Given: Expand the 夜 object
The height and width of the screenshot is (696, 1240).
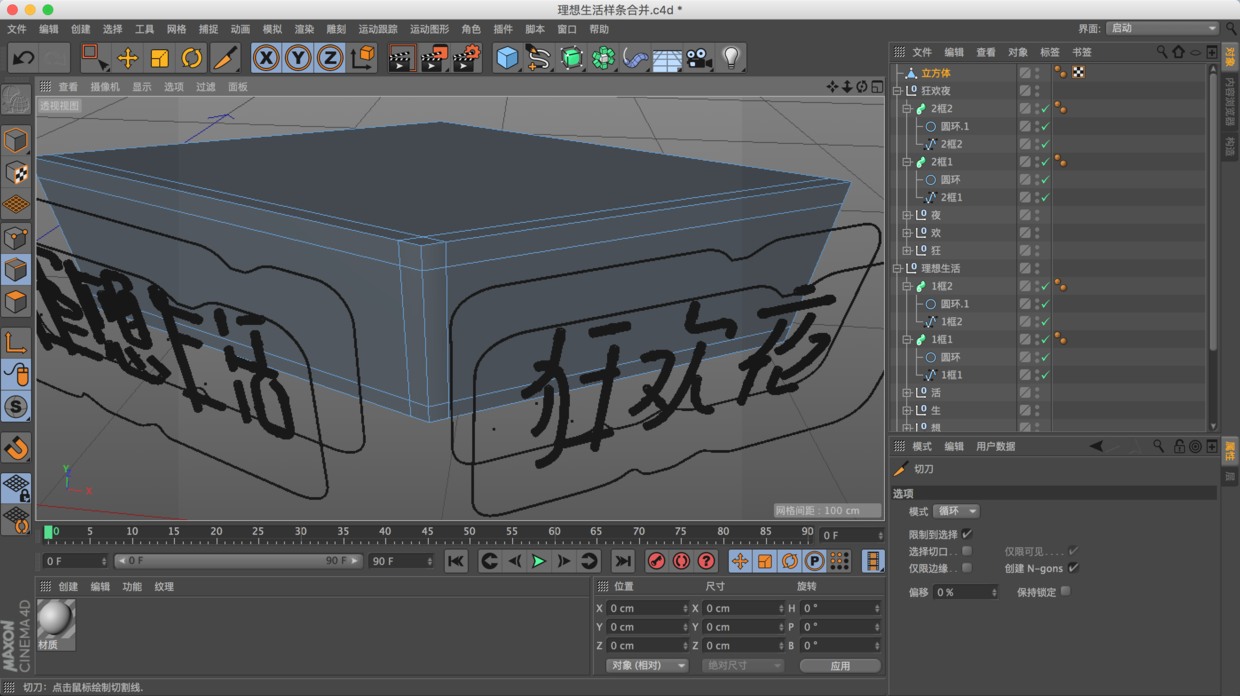Looking at the screenshot, I should click(x=907, y=215).
